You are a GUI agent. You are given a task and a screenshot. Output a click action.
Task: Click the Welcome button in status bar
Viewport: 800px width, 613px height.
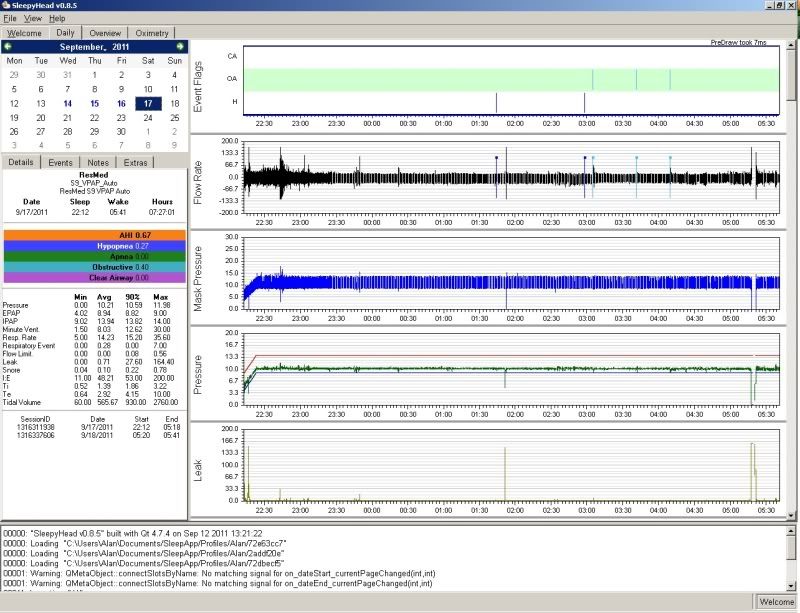click(x=776, y=602)
